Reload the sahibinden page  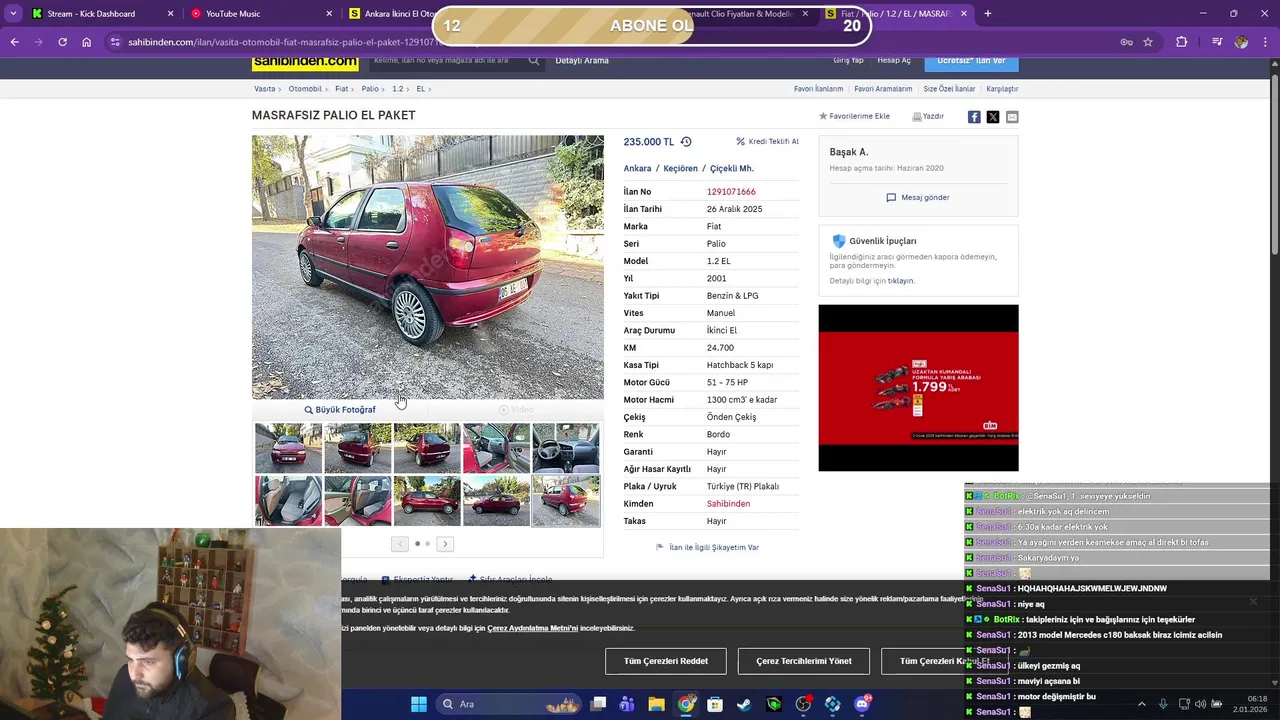click(x=62, y=42)
